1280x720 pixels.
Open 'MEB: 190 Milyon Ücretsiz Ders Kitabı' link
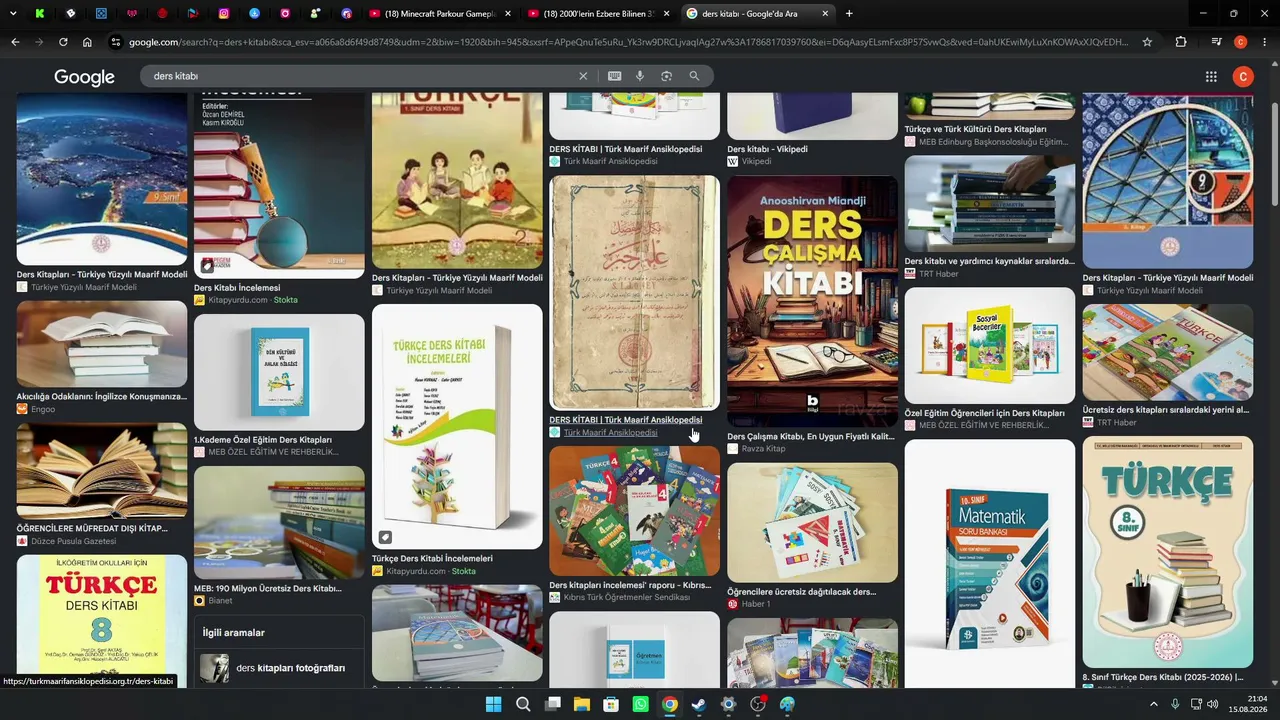point(268,588)
